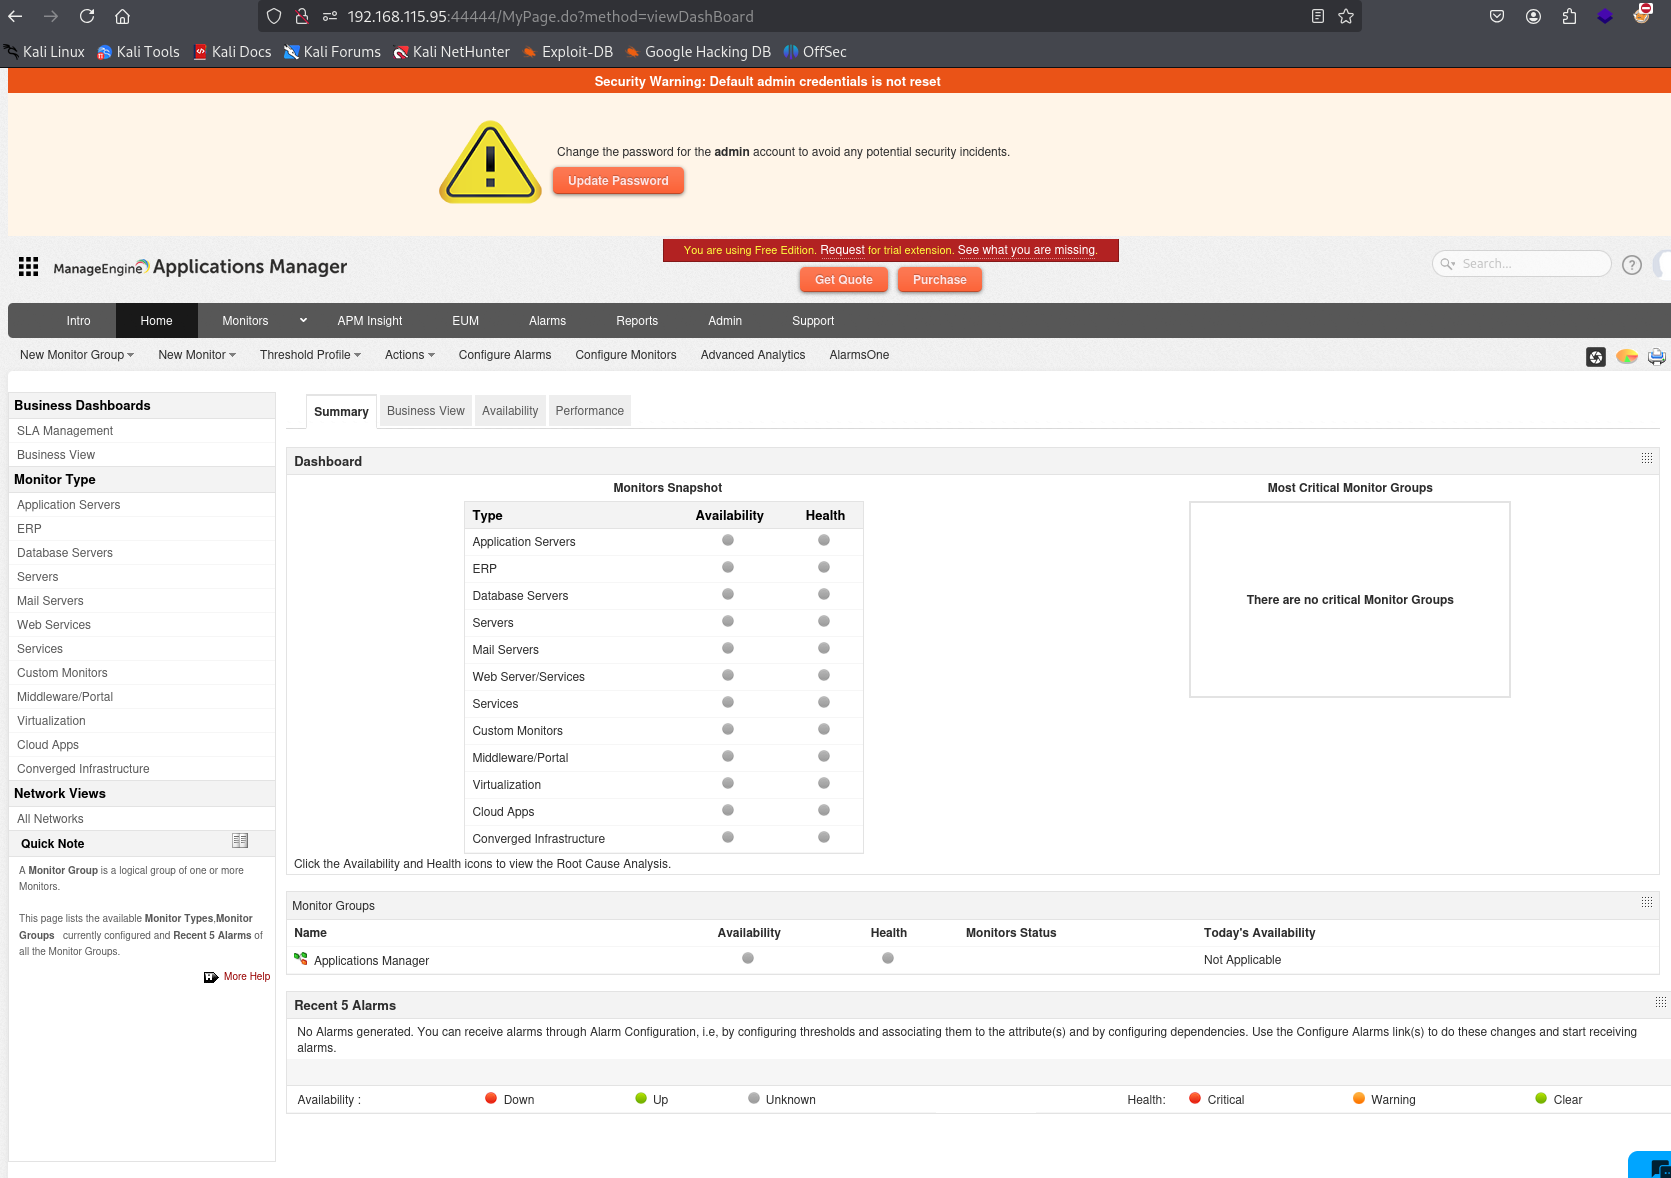The width and height of the screenshot is (1671, 1178).
Task: Switch to the Business View tab
Action: (x=426, y=411)
